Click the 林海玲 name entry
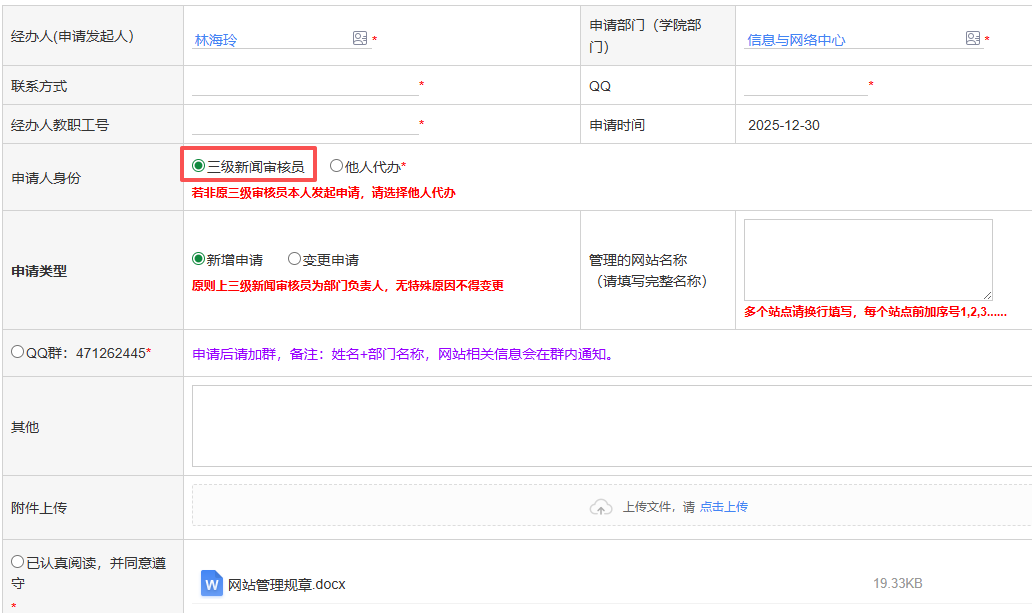Viewport: 1032px width, 613px height. click(x=217, y=40)
